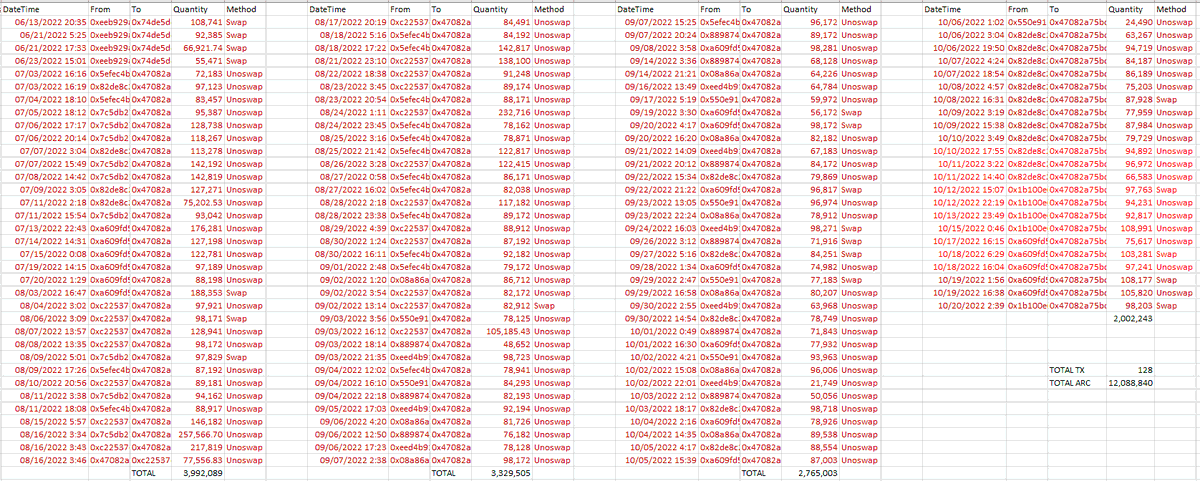Select date cell 07/20/2022 1:29
Screen dimensions: 1200x481
click(52, 281)
